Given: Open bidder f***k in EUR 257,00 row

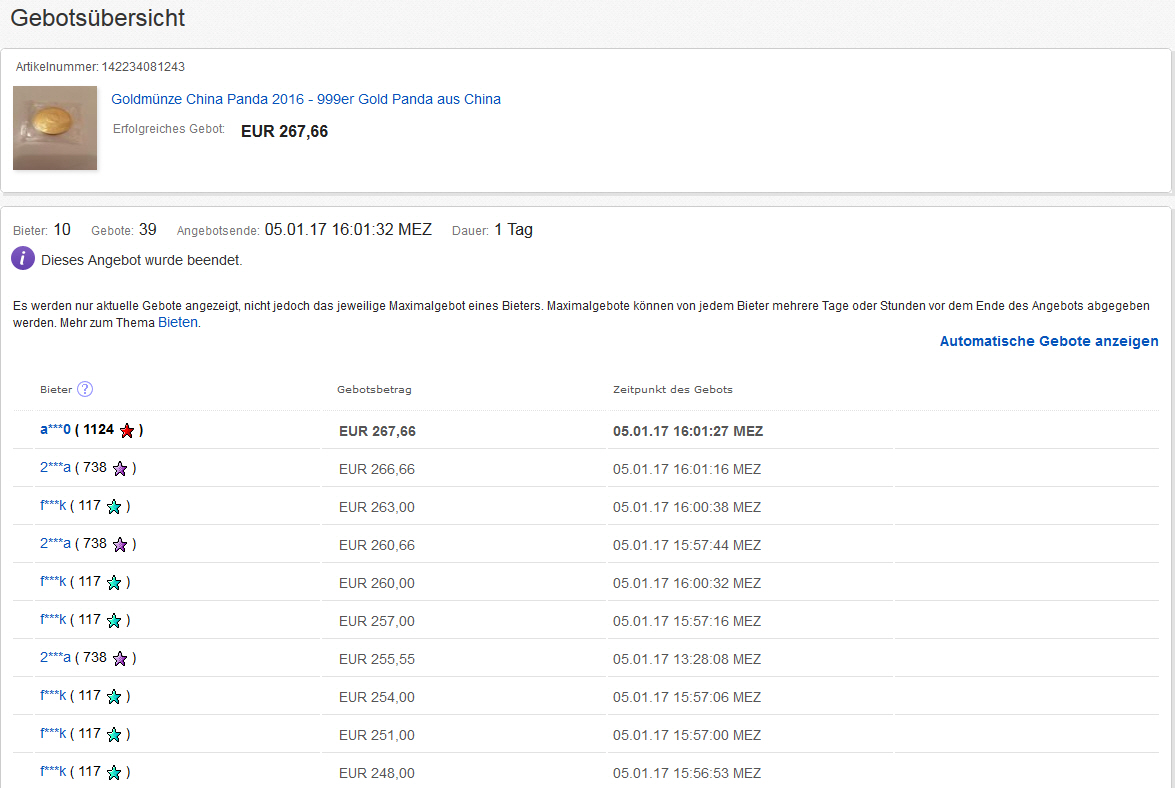Looking at the screenshot, I should pyautogui.click(x=53, y=620).
